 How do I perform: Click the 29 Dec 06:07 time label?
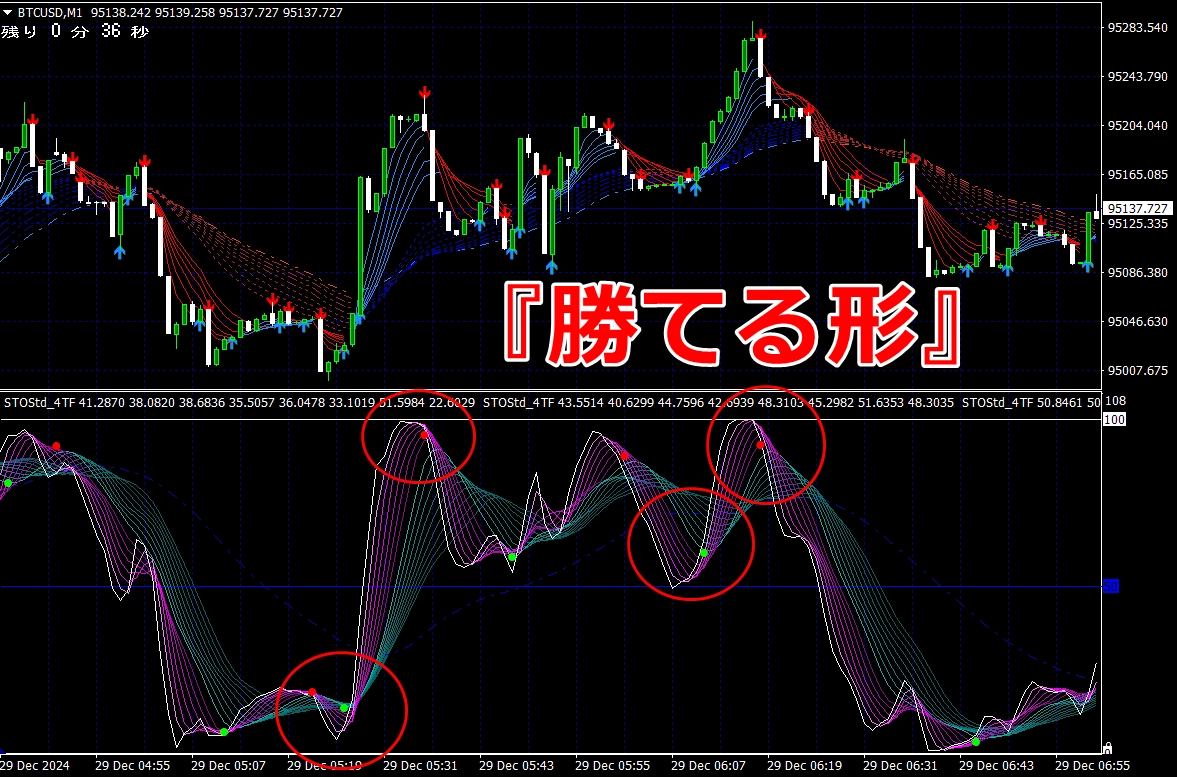pos(709,766)
